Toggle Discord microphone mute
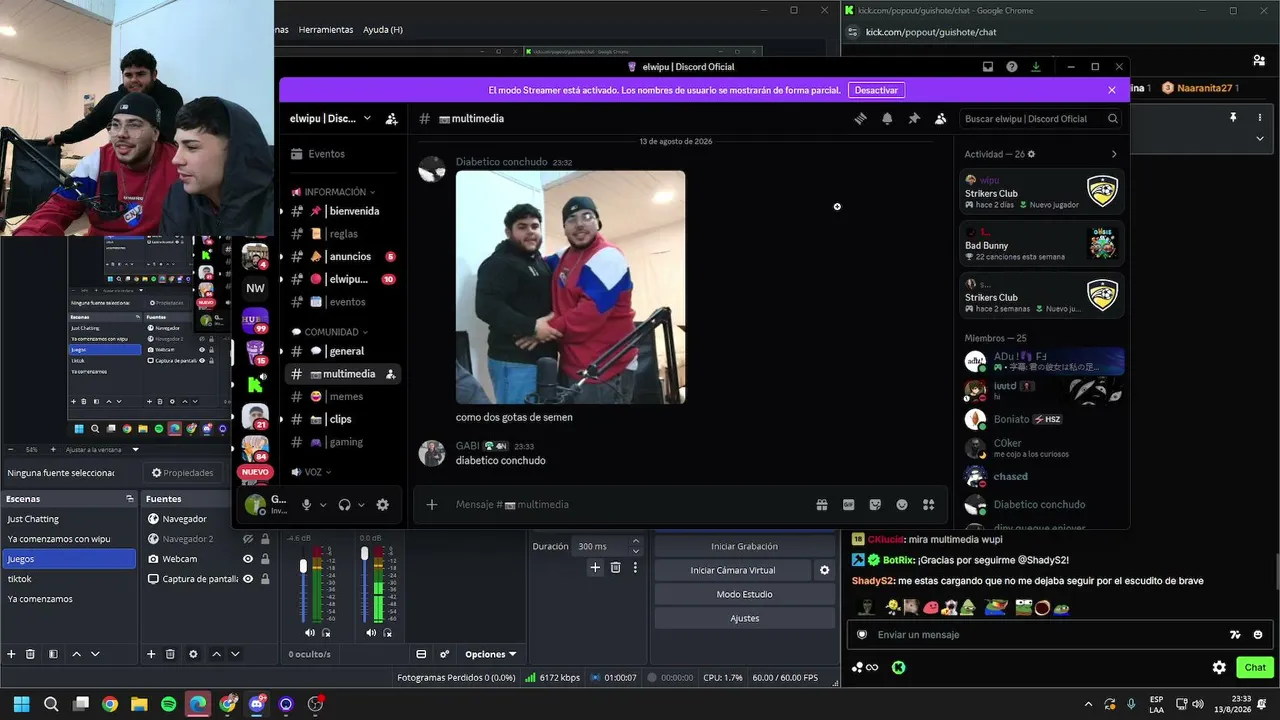The image size is (1280, 720). 307,505
